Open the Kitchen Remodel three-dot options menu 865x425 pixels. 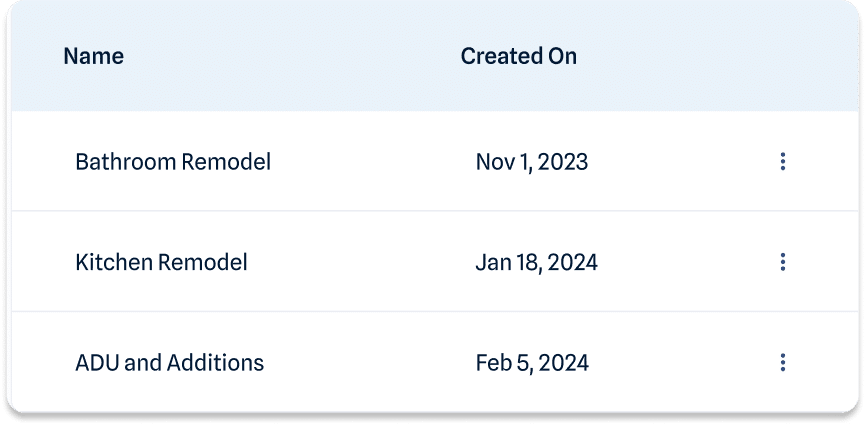coord(782,262)
